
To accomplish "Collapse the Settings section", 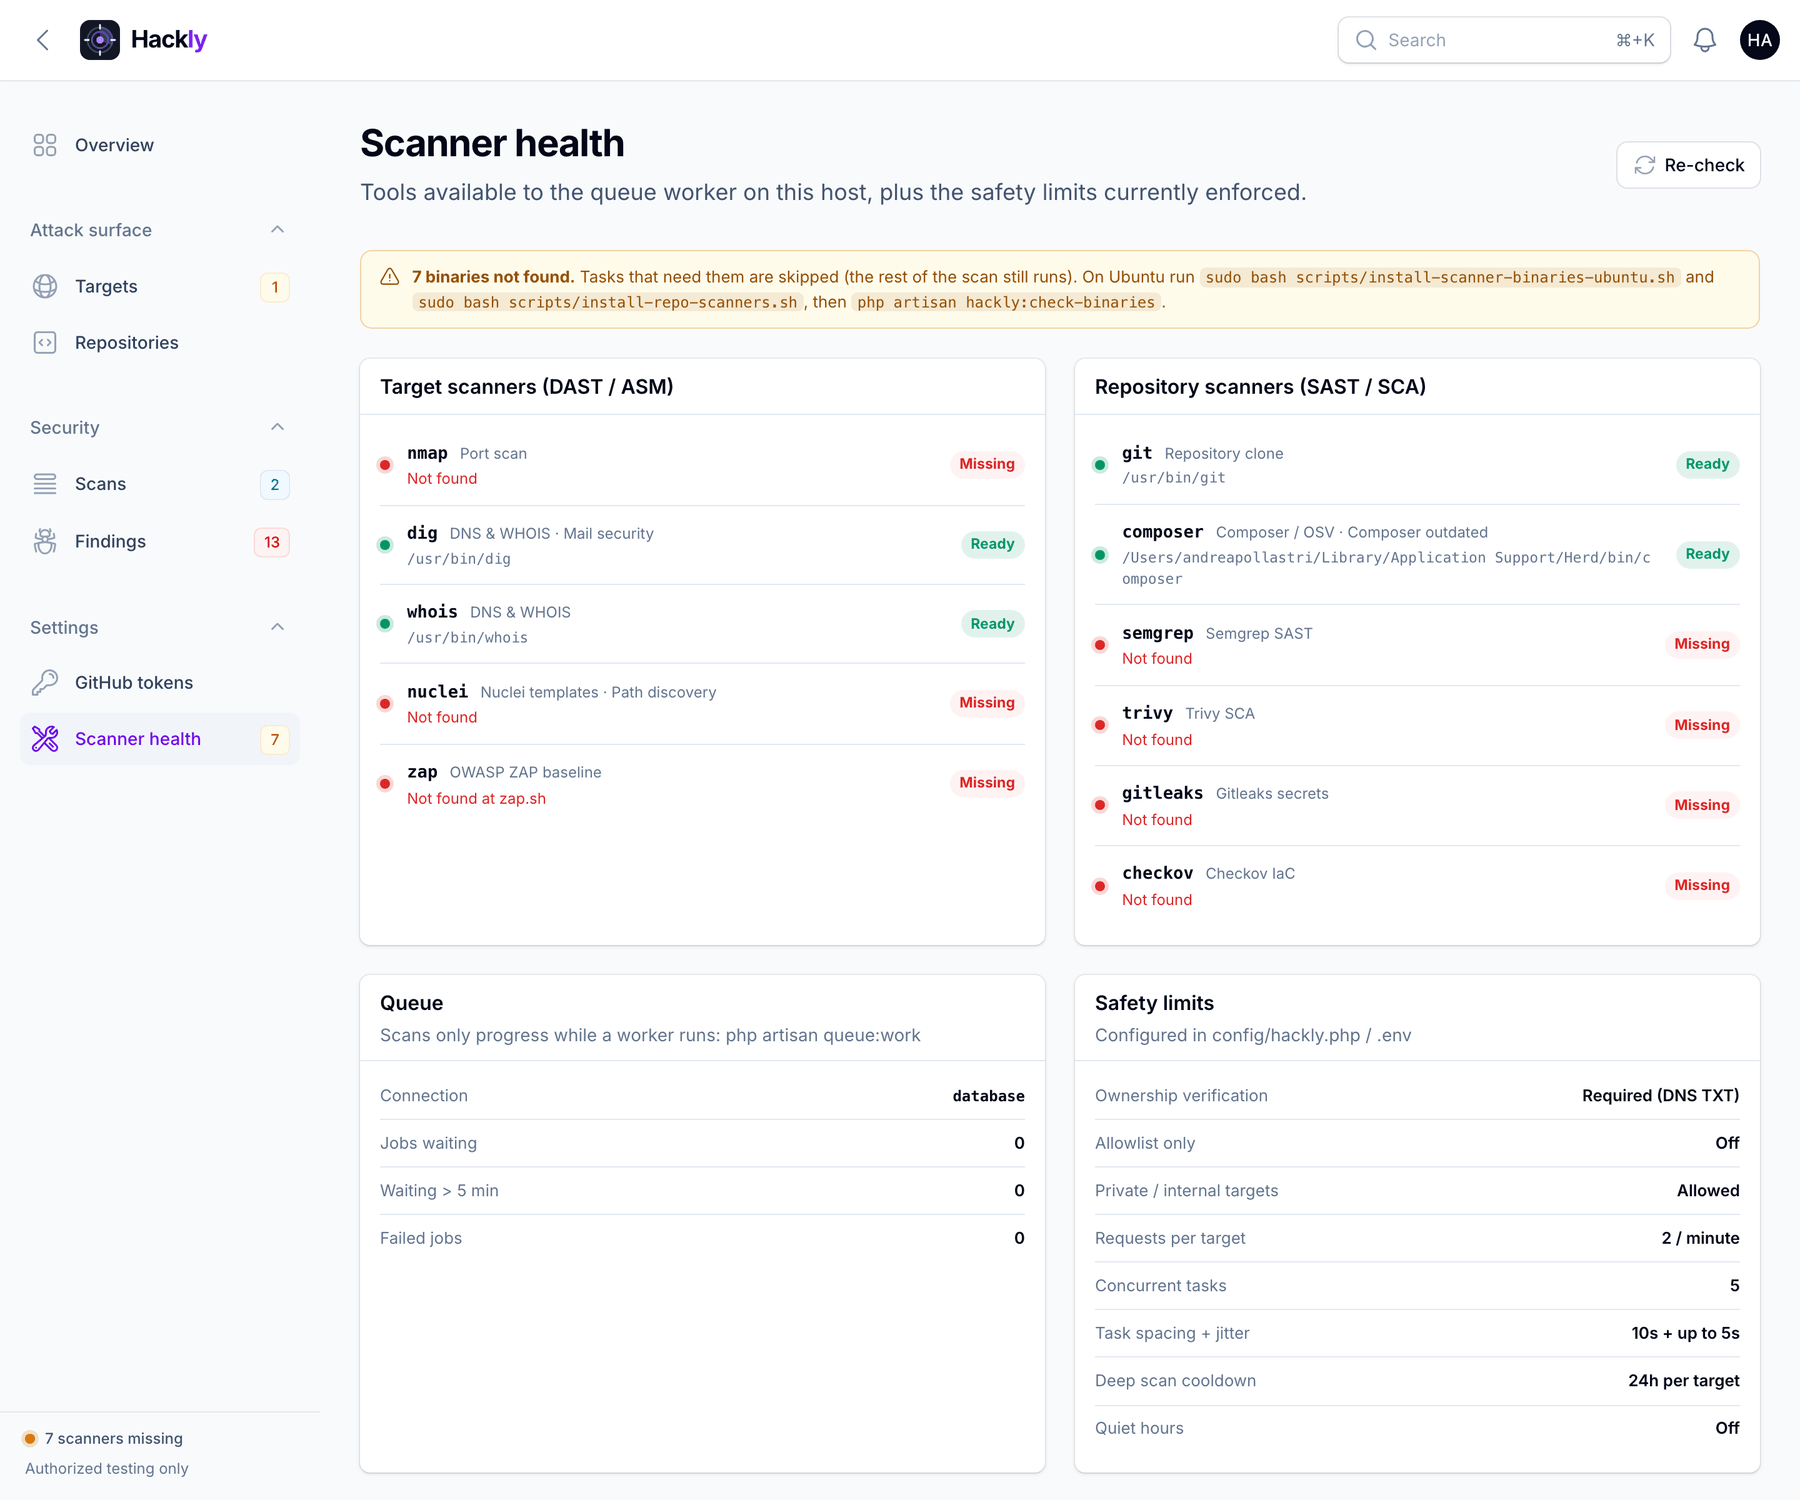I will (278, 628).
